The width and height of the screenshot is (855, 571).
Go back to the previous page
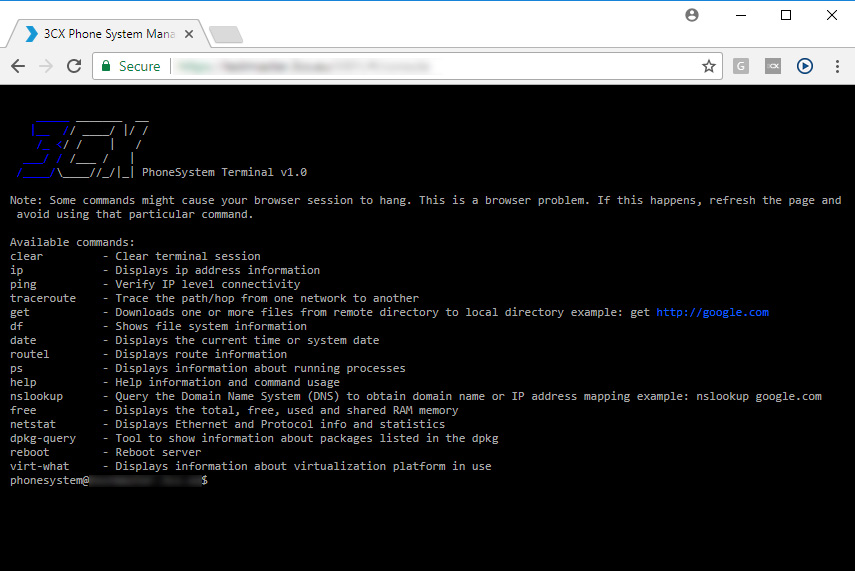click(x=18, y=66)
